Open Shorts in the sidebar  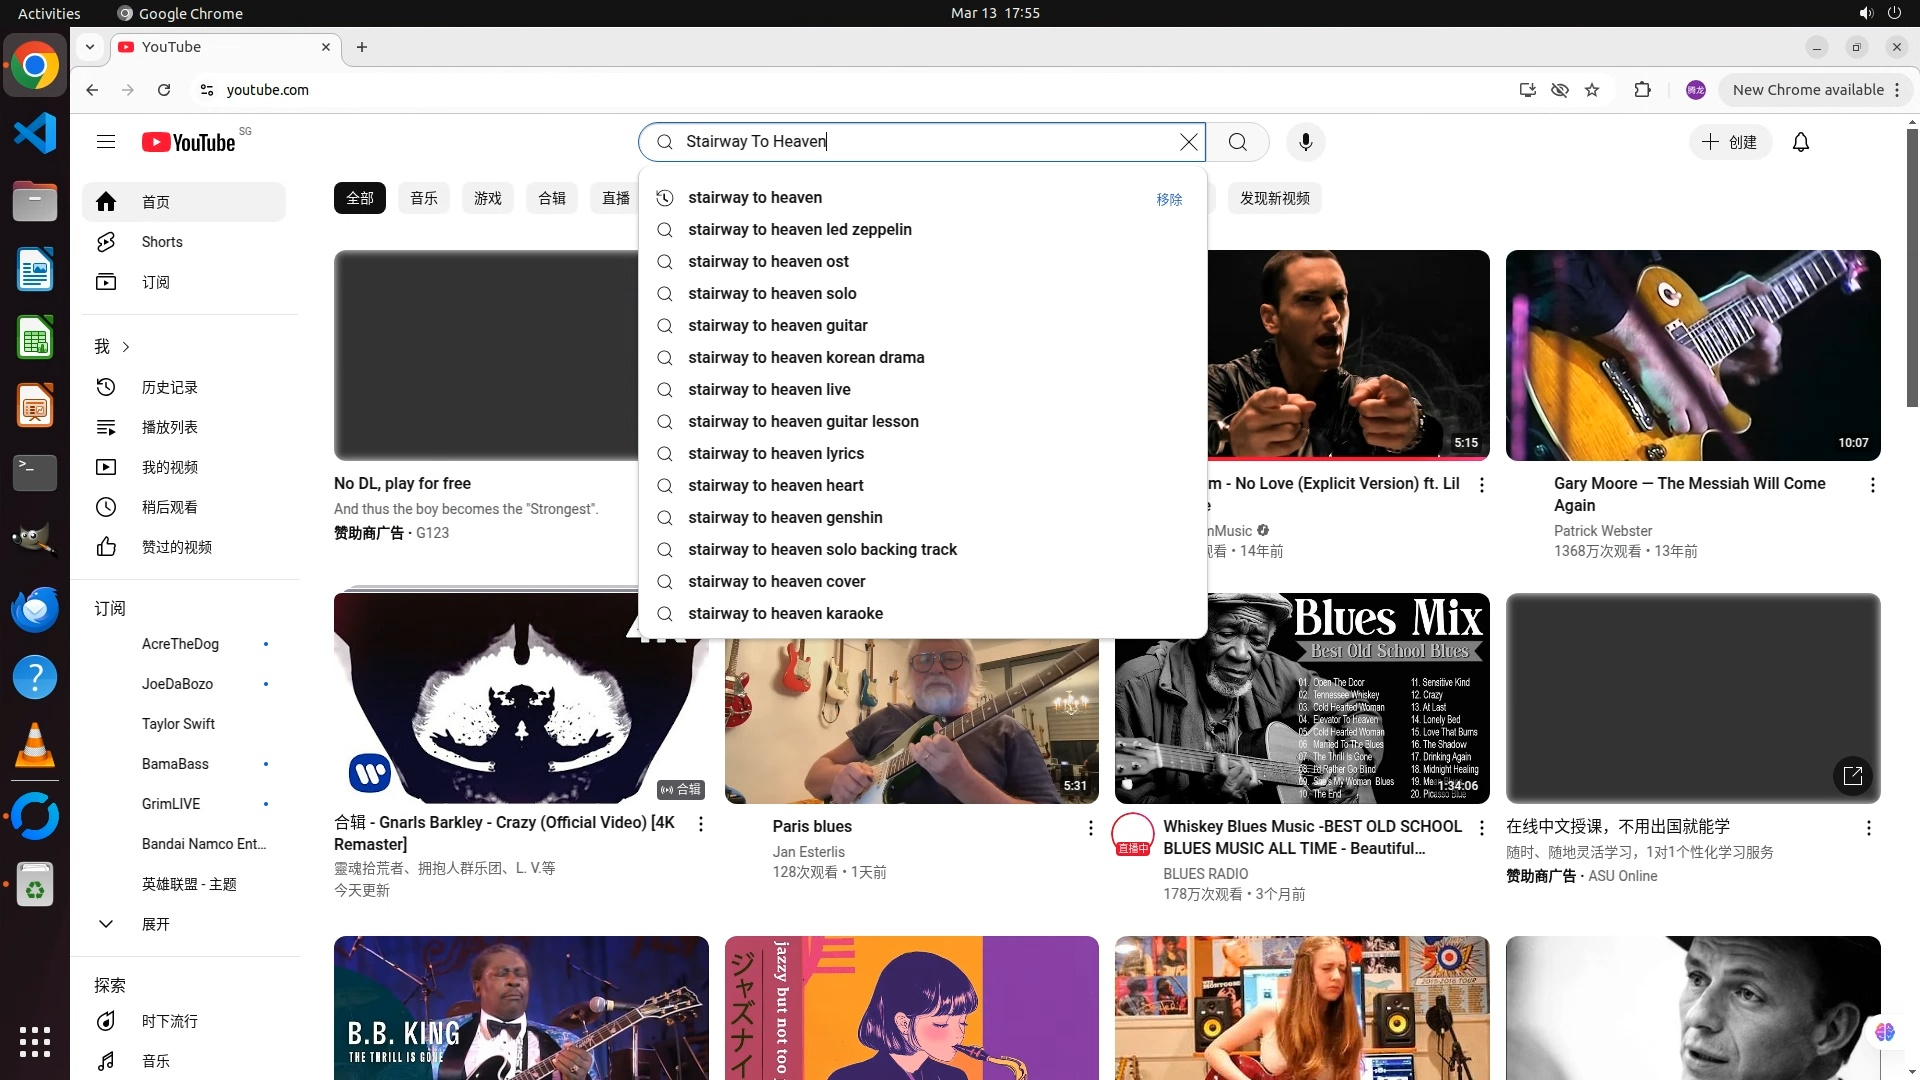(162, 242)
